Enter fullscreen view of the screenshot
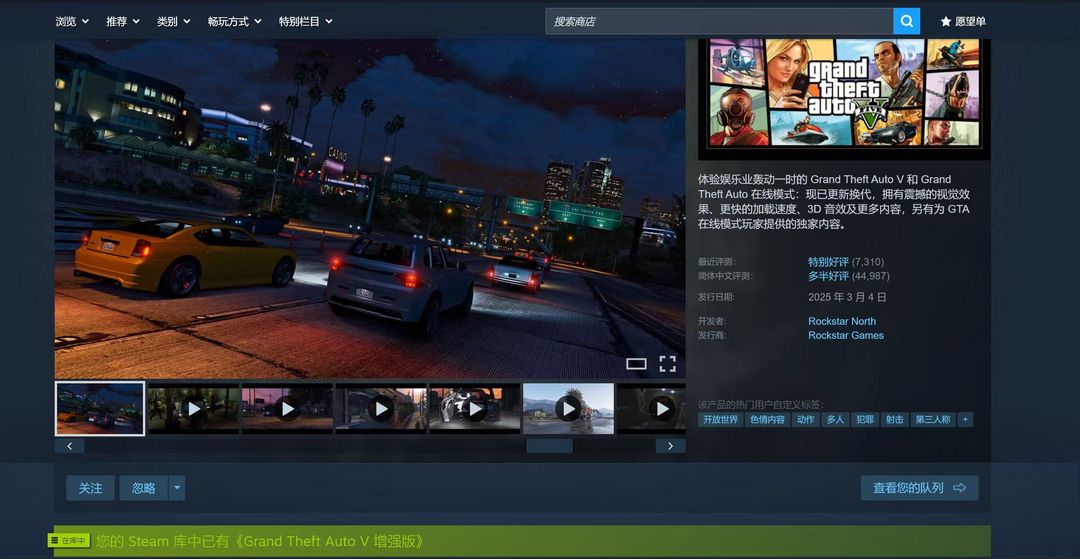 click(x=667, y=363)
